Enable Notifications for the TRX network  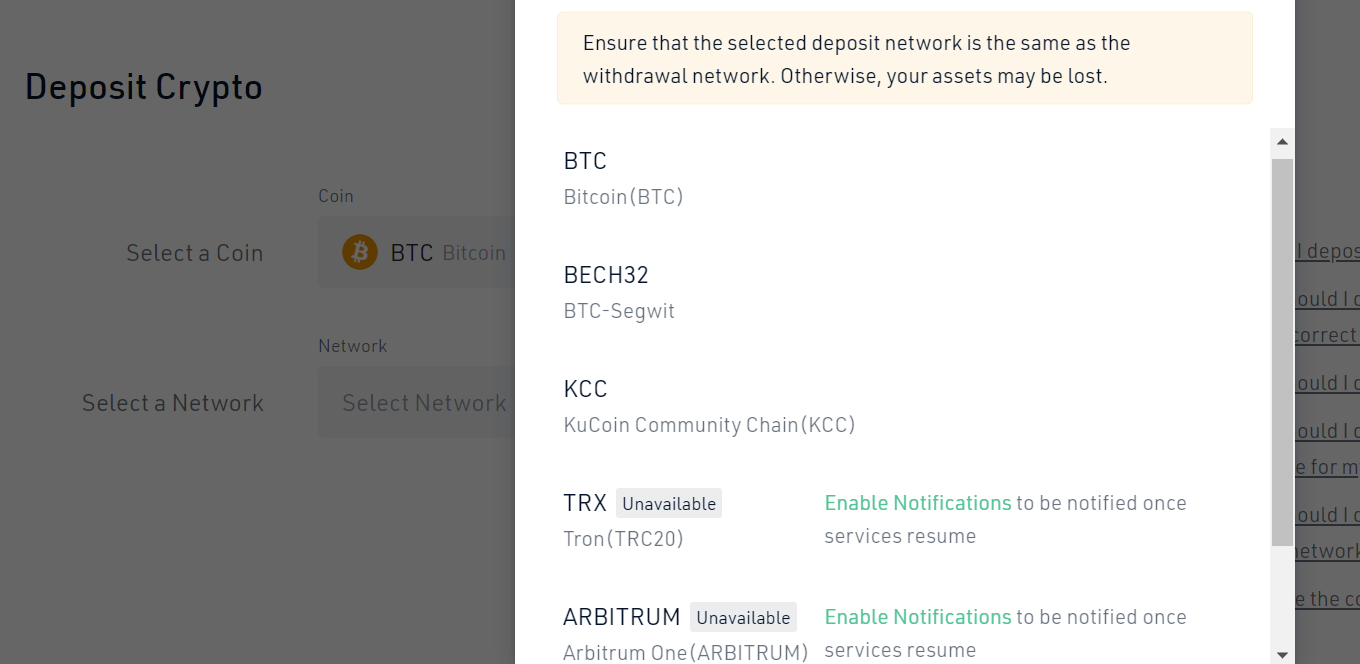917,503
